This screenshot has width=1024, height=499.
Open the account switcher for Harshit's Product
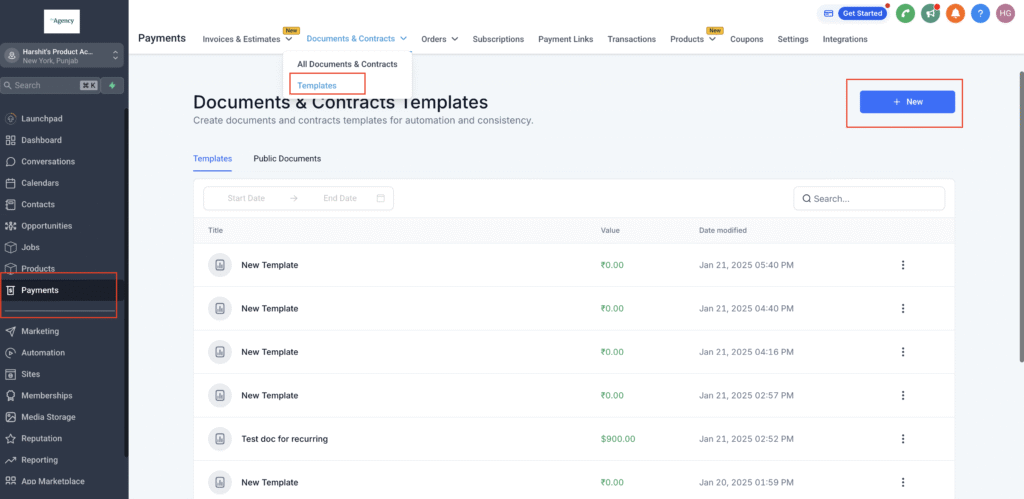[62, 55]
